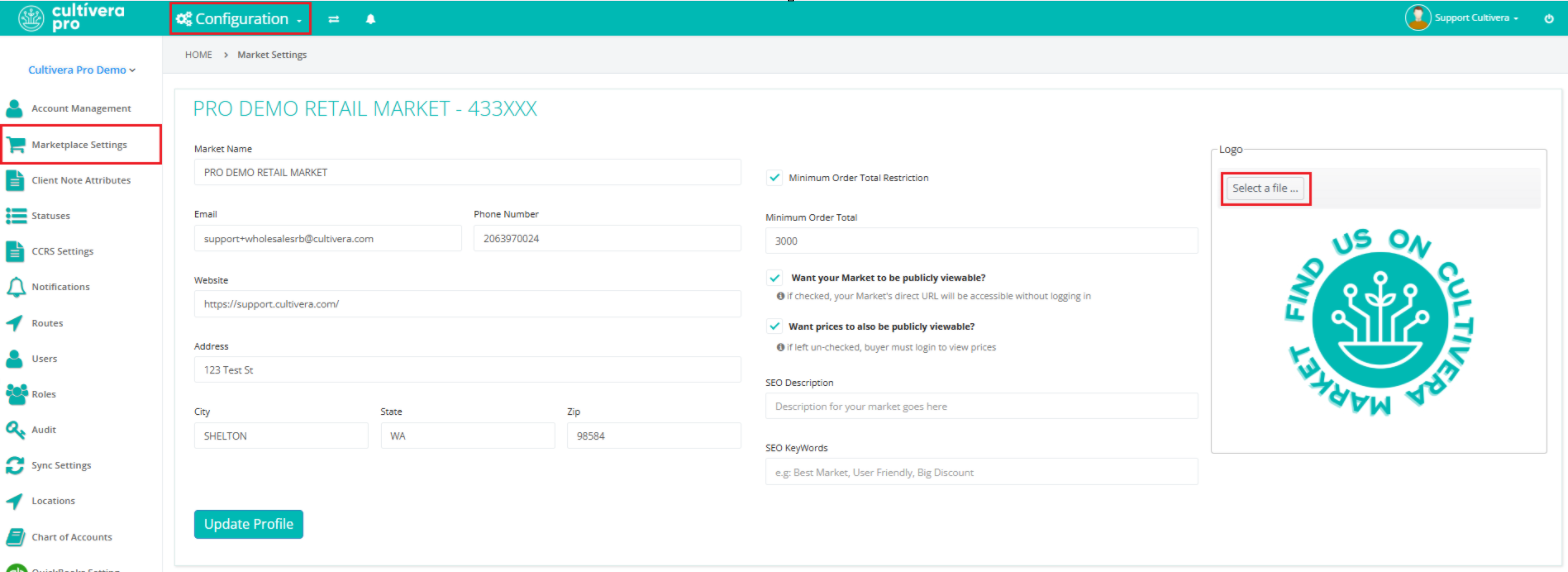Click the HOME breadcrumb link
The height and width of the screenshot is (572, 1568).
[x=198, y=55]
